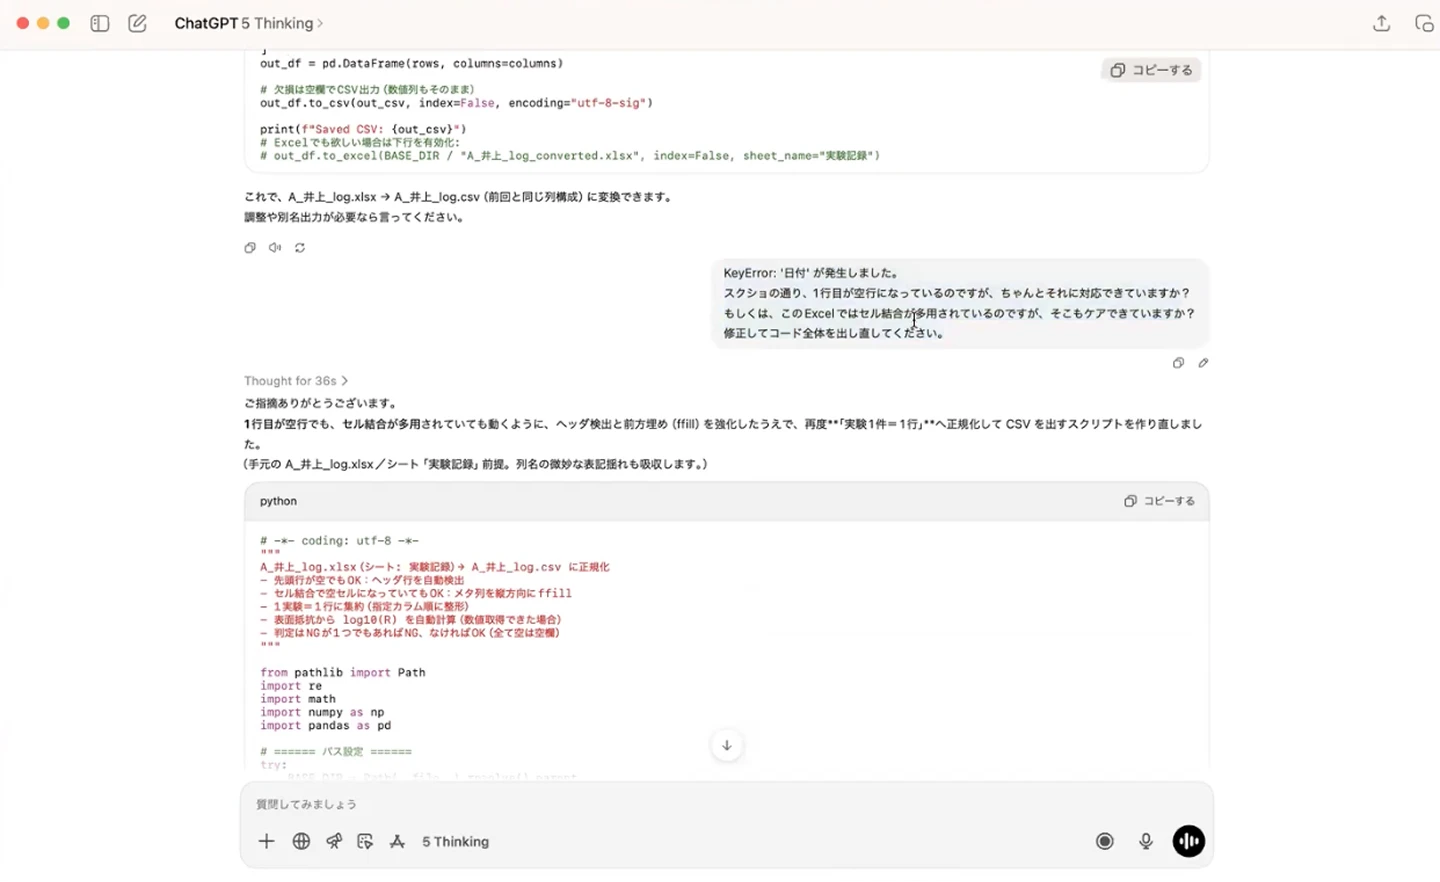Select the python label on the code block
The height and width of the screenshot is (882, 1440).
(277, 501)
